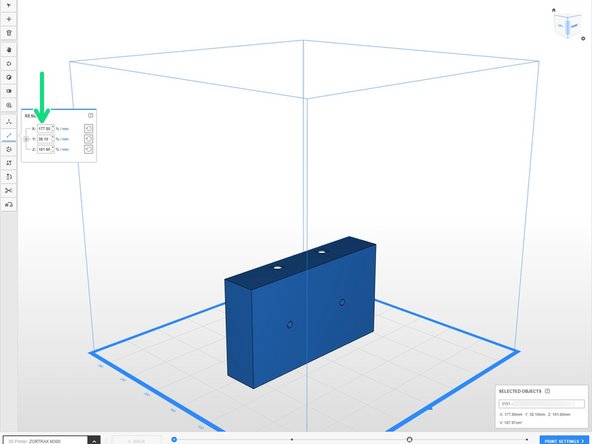592x444 pixels.
Task: Select the highlighted resize tool
Action: coord(9,135)
